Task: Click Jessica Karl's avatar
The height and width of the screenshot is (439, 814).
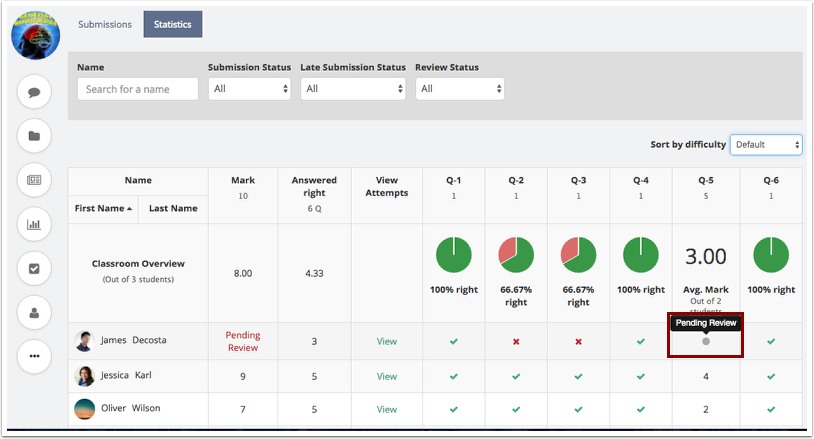Action: coord(85,376)
